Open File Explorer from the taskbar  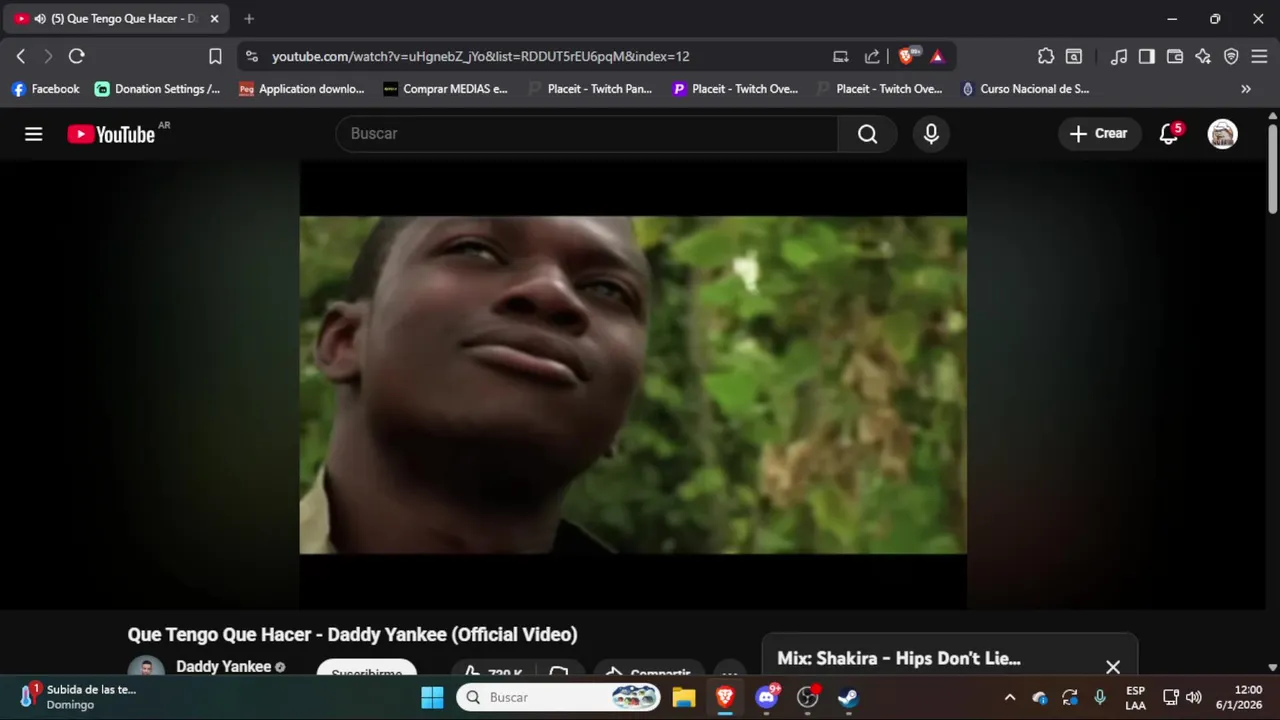coord(684,697)
